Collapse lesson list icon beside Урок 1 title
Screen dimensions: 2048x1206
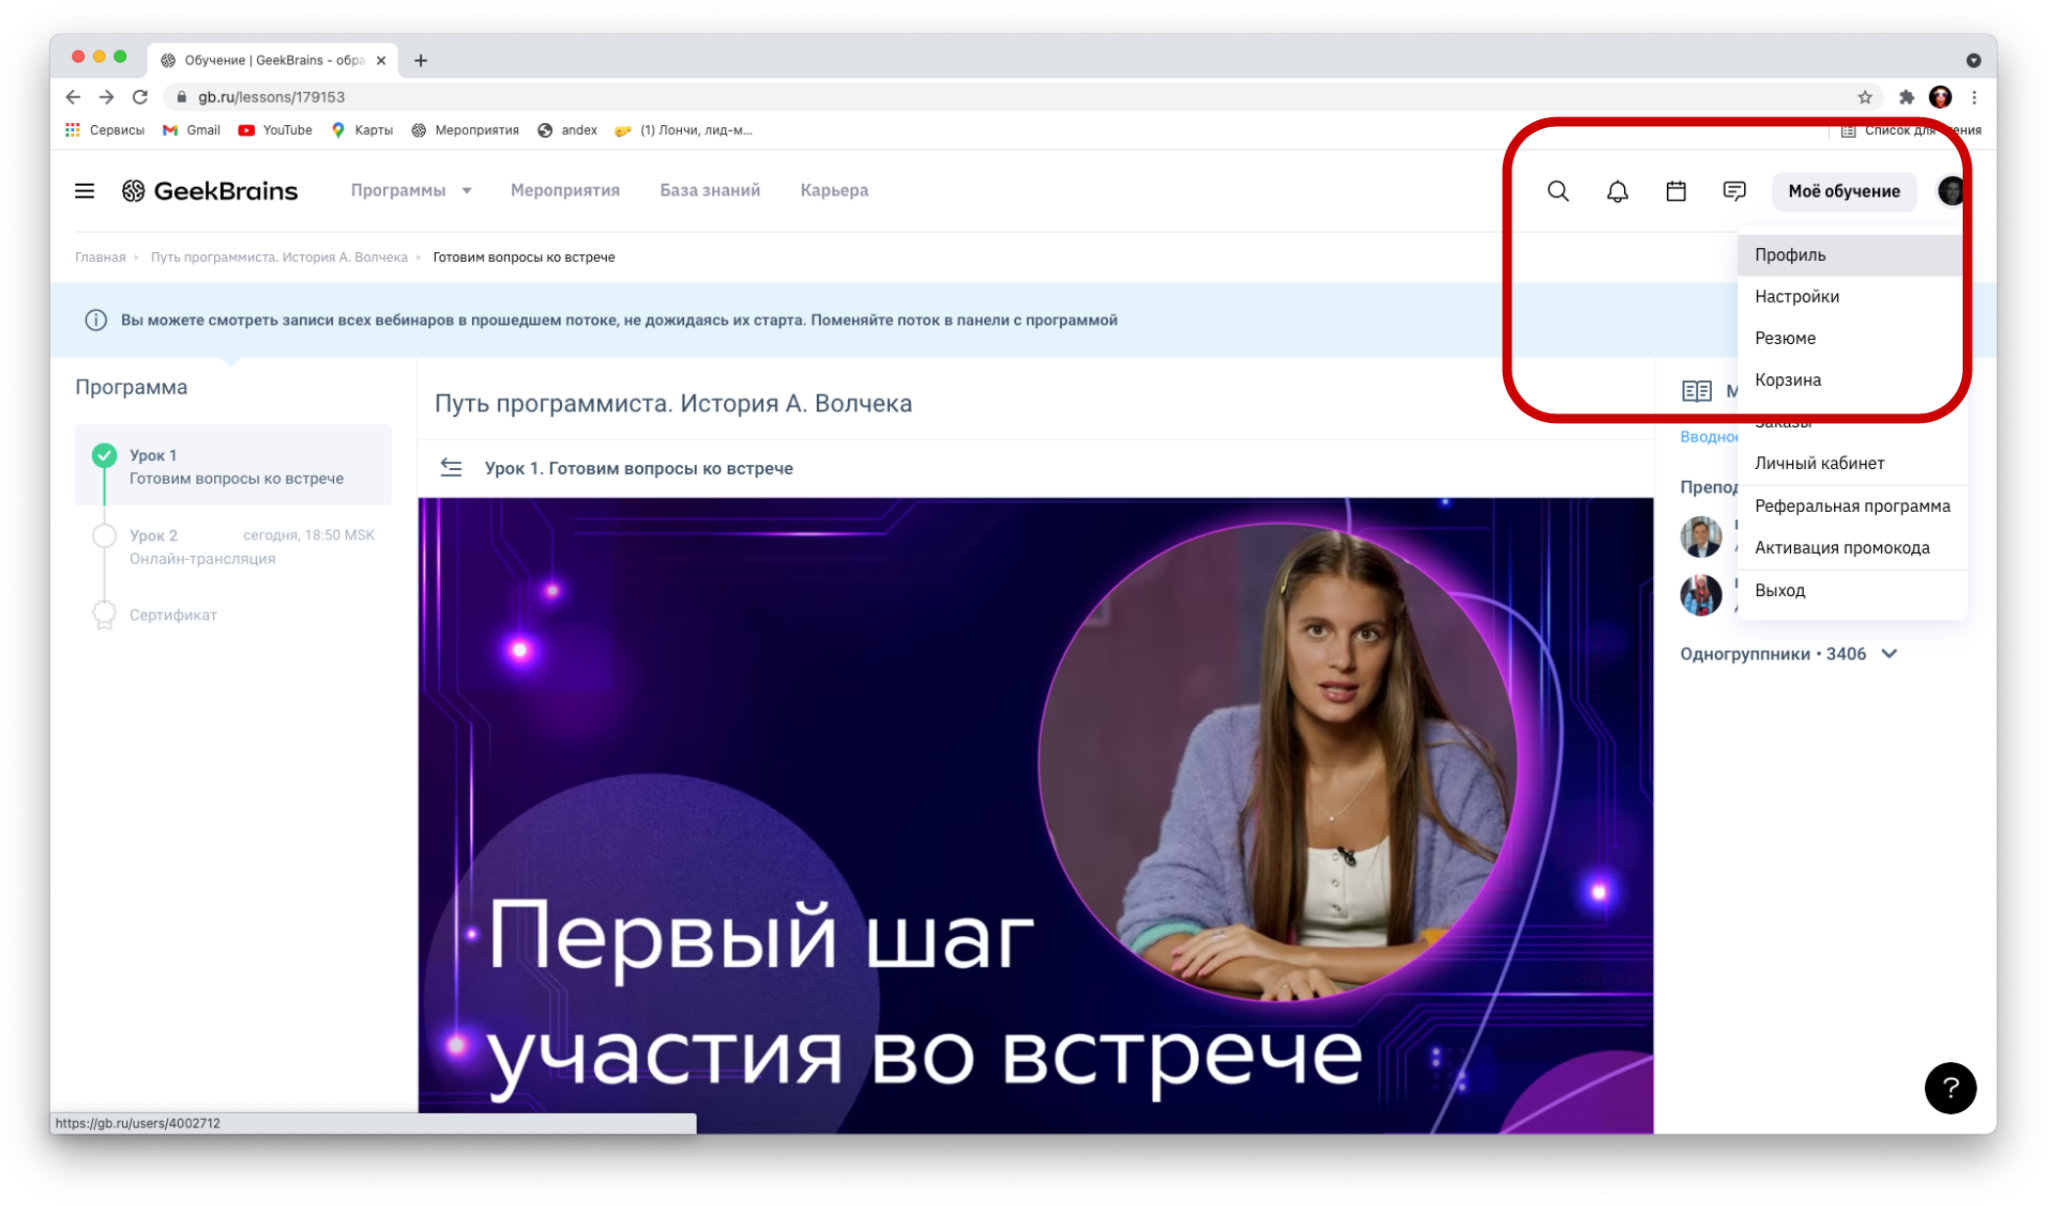pos(451,468)
